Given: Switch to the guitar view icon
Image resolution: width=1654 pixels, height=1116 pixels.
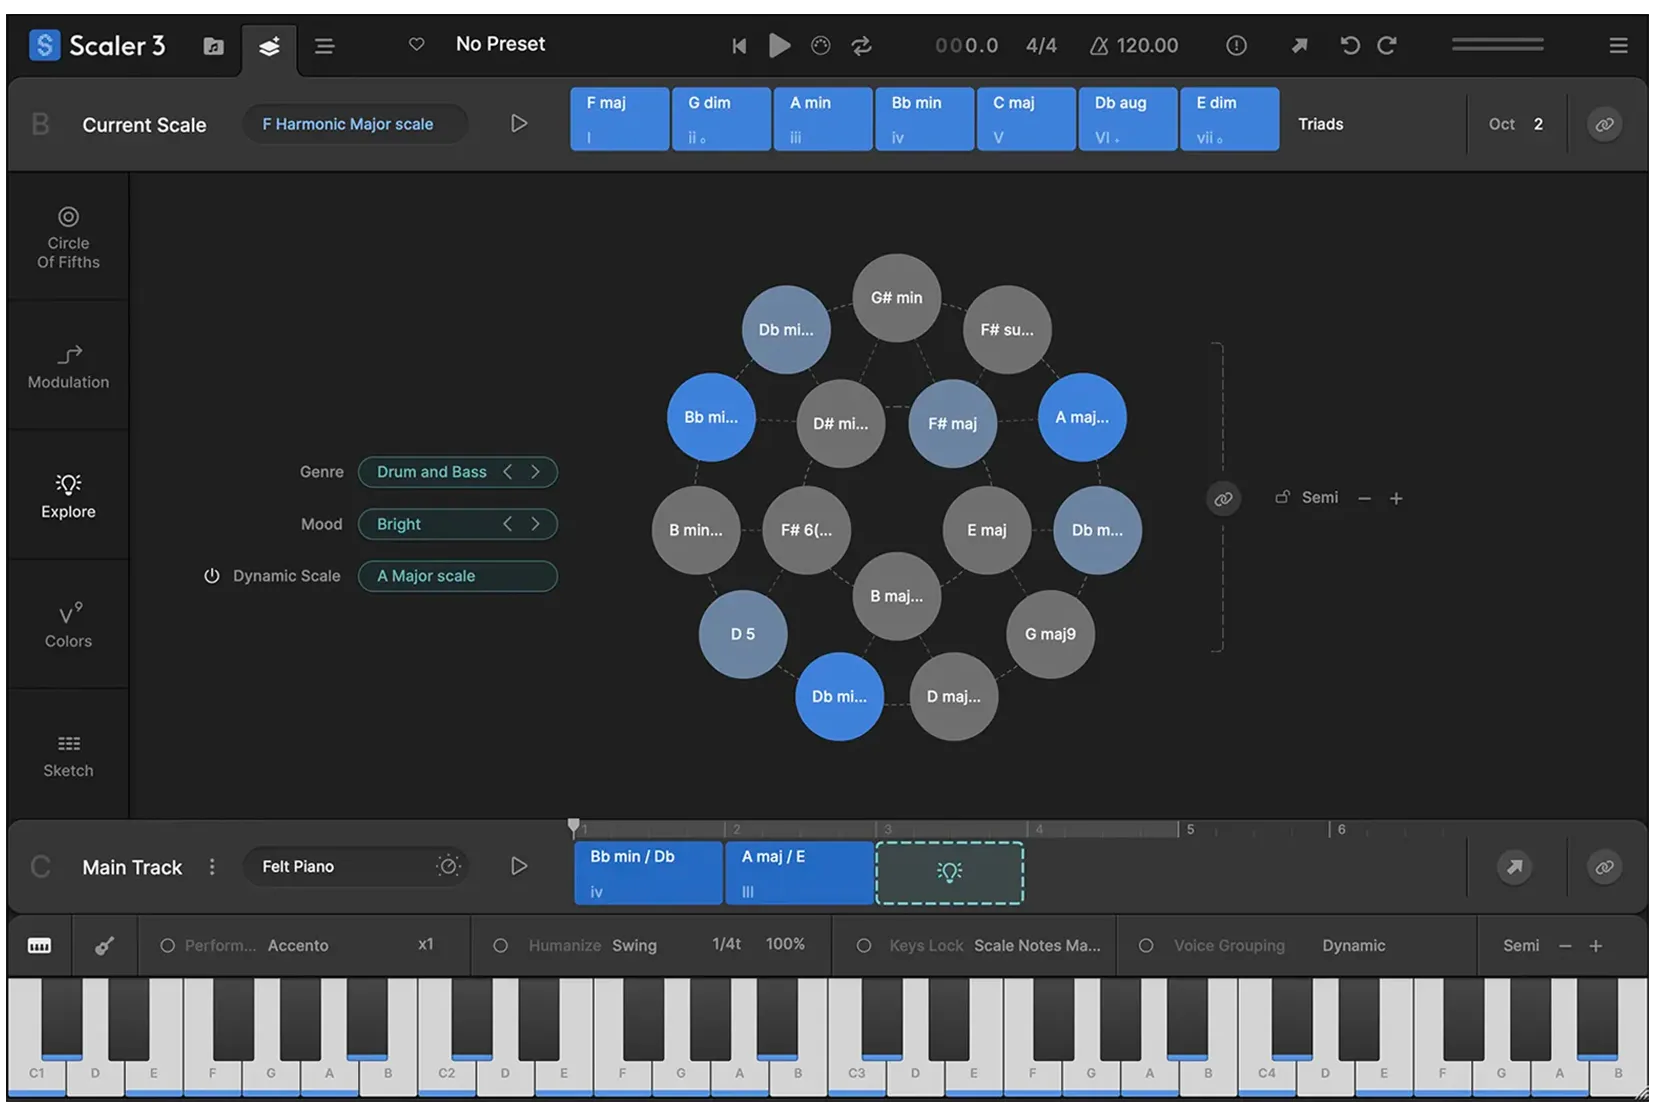Looking at the screenshot, I should coord(104,946).
